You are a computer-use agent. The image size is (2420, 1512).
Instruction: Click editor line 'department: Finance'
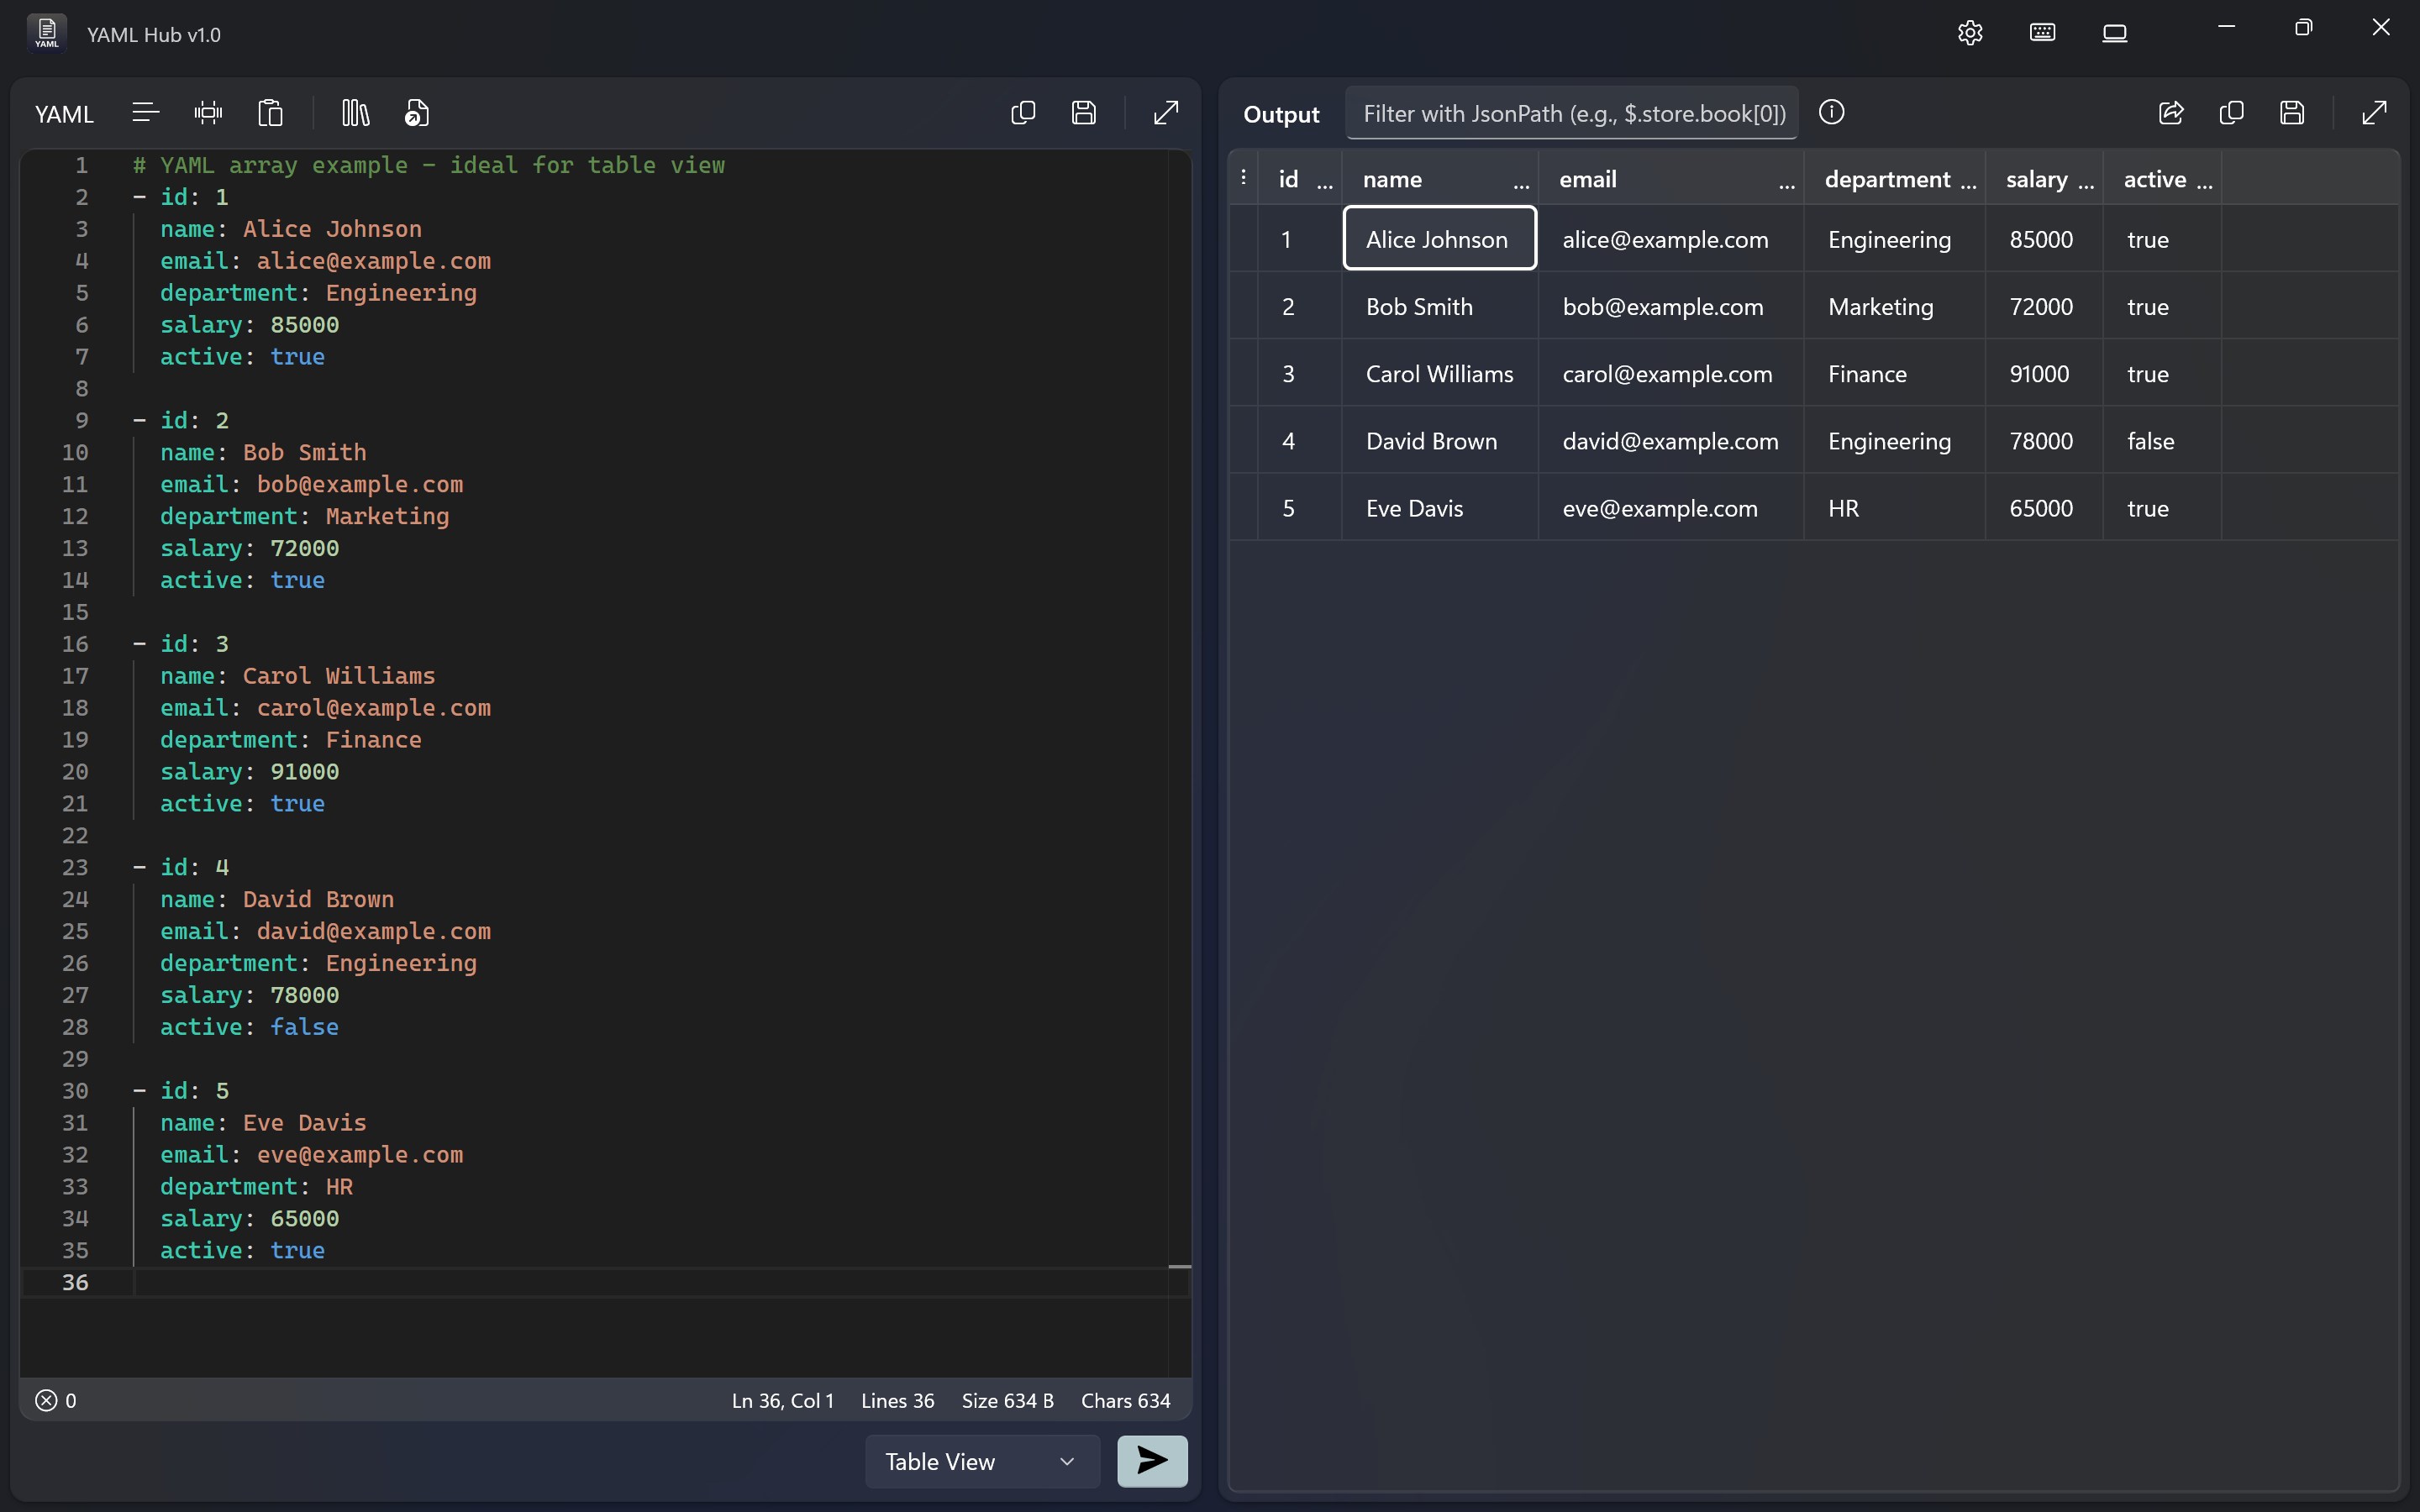[291, 739]
